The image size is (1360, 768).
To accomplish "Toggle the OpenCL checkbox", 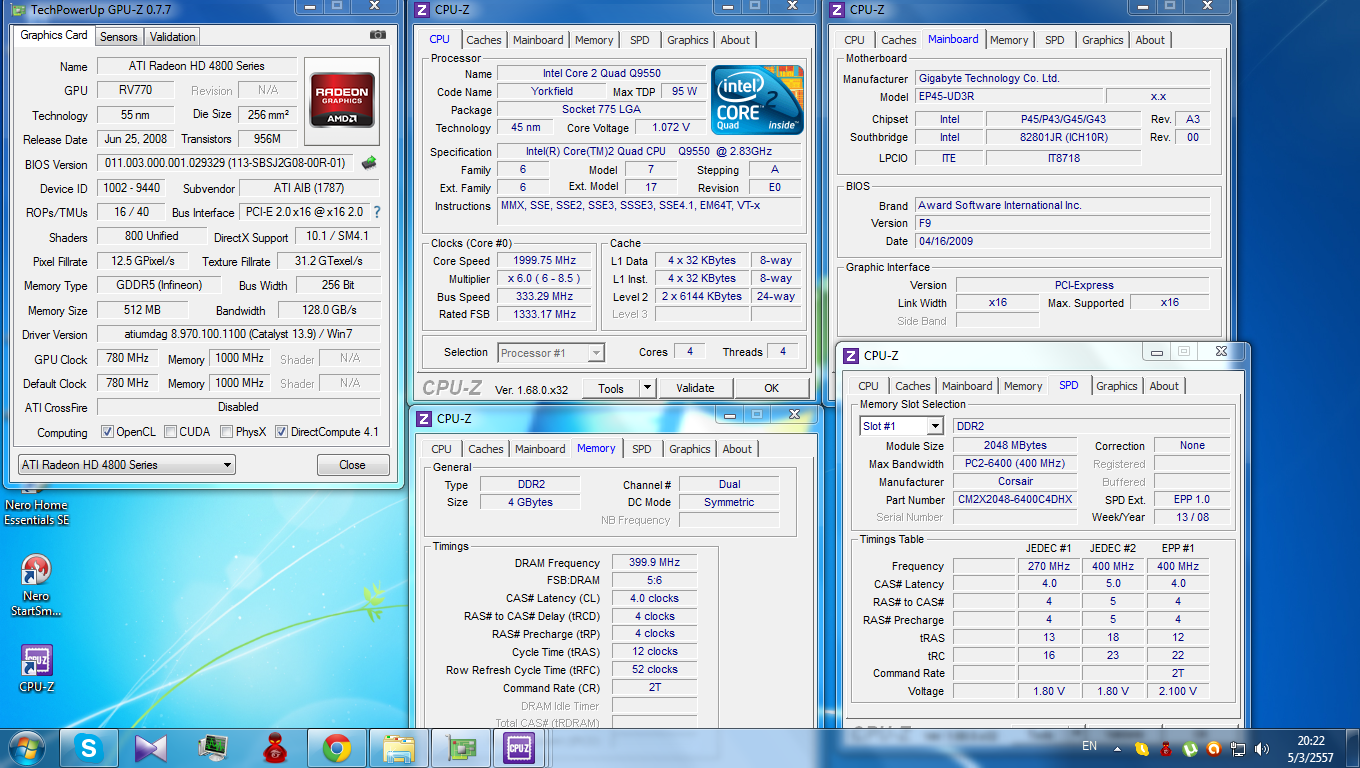I will pyautogui.click(x=108, y=432).
